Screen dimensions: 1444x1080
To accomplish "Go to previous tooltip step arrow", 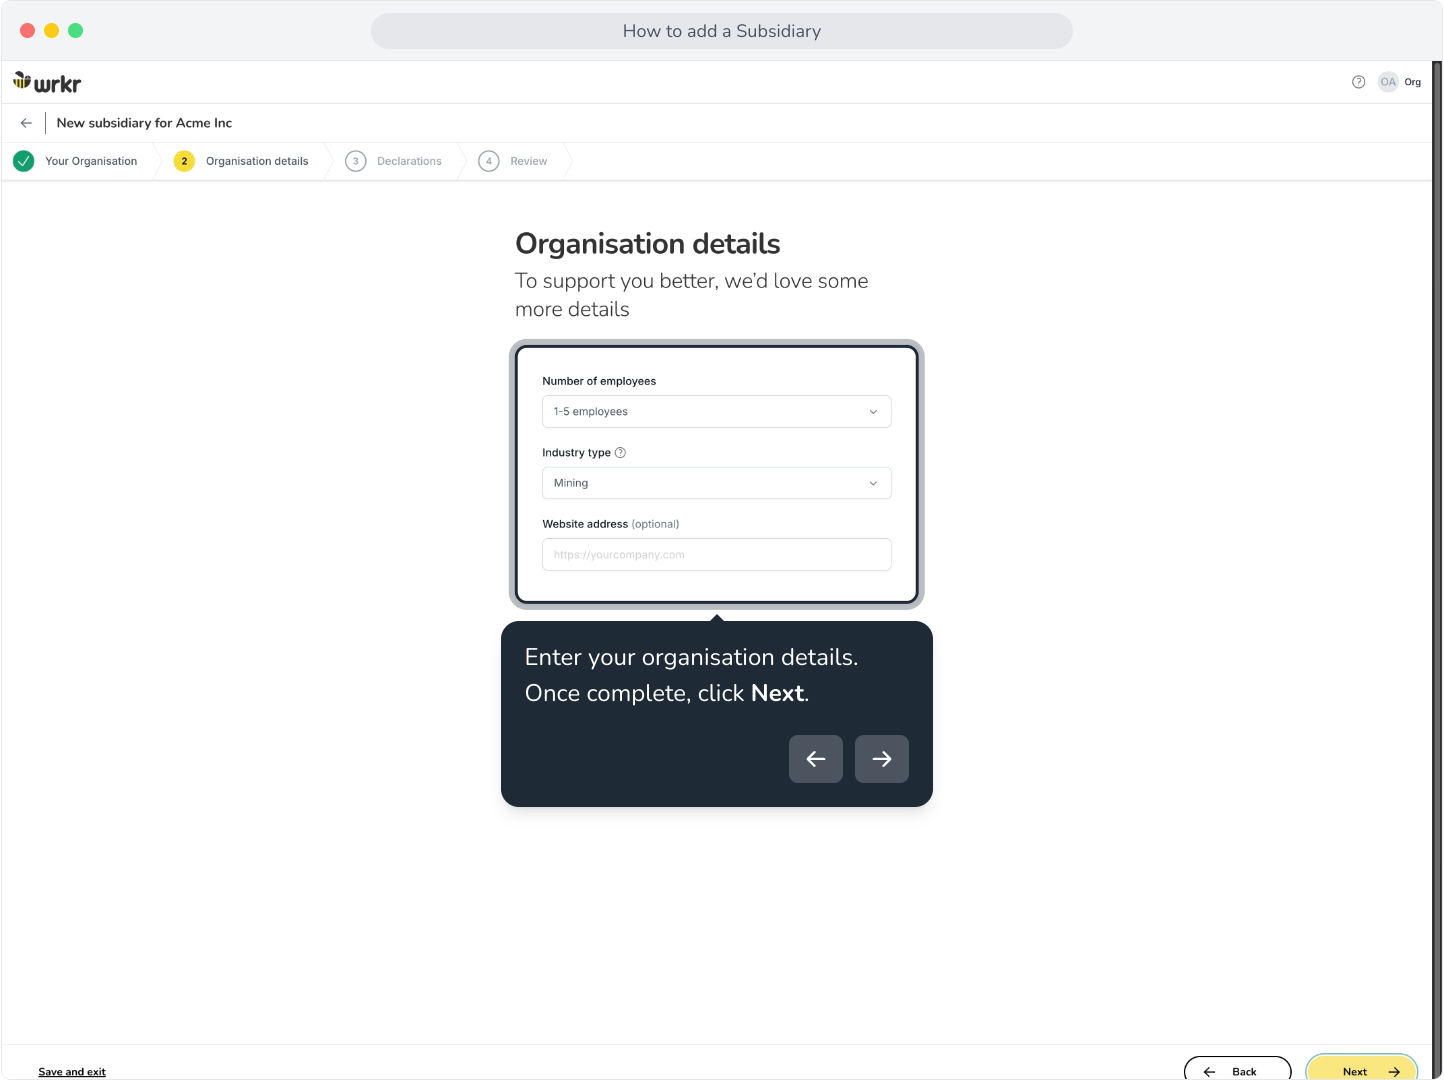I will point(816,759).
